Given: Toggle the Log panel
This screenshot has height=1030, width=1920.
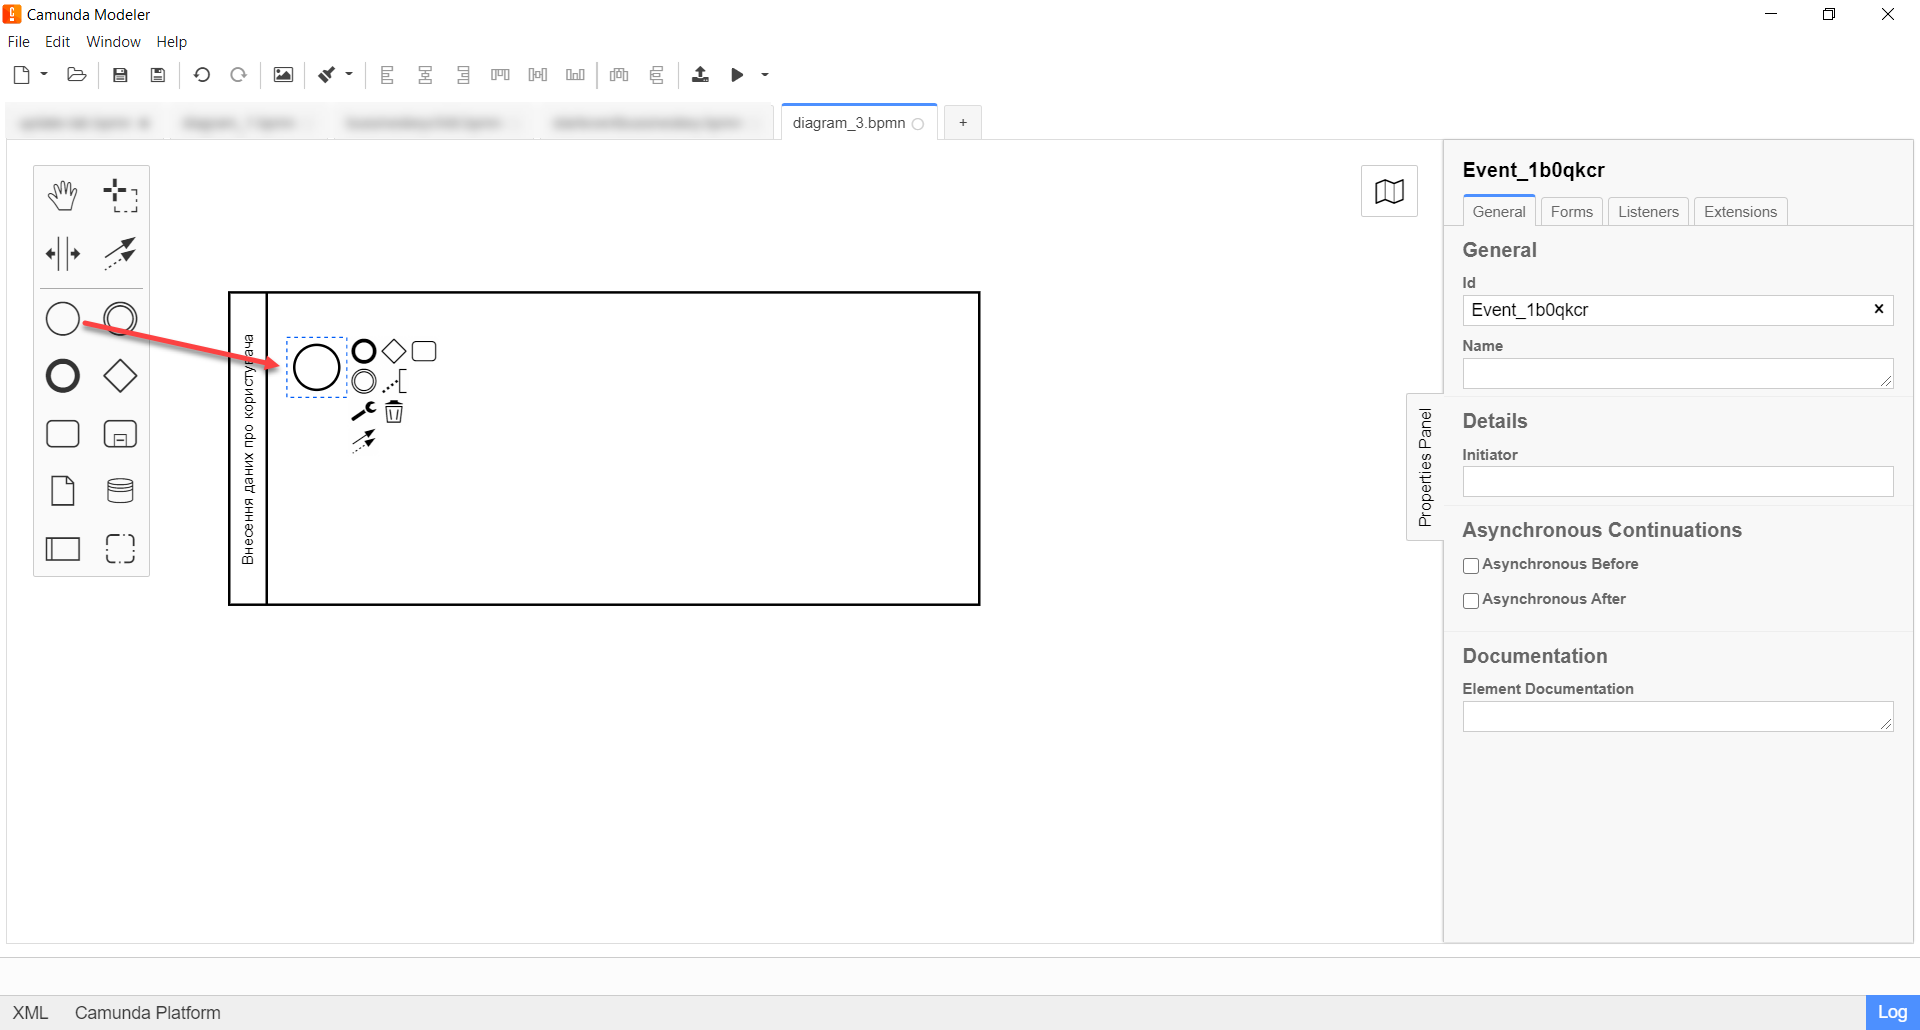Looking at the screenshot, I should point(1892,1012).
